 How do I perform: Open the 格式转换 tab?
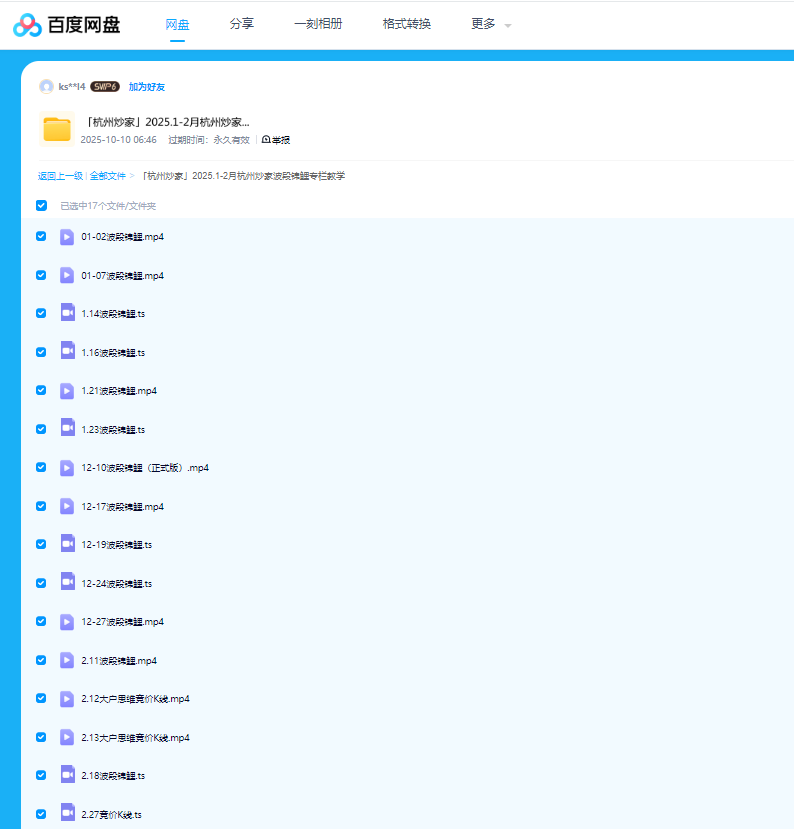tap(407, 24)
